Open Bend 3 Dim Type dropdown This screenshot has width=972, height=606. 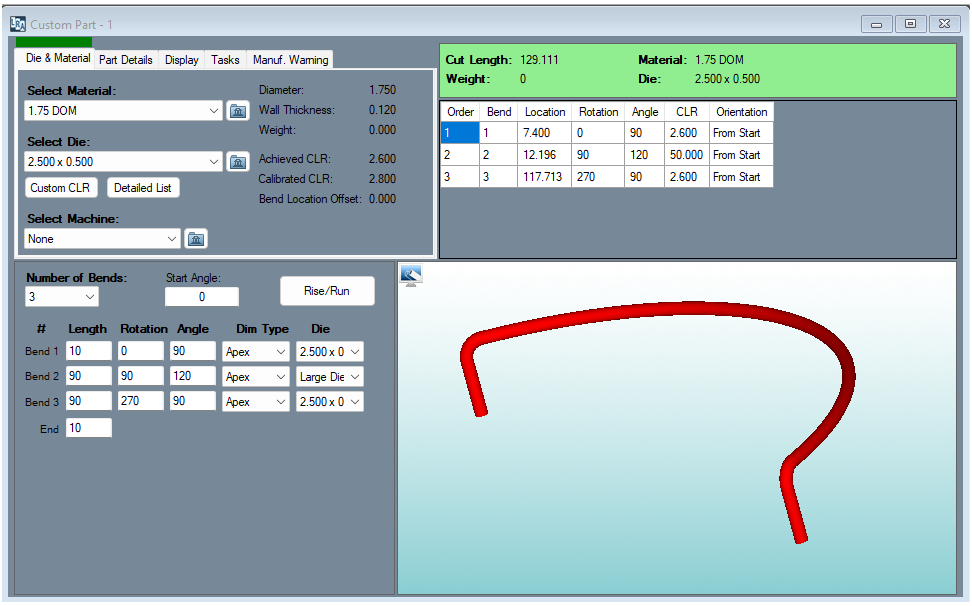(281, 402)
